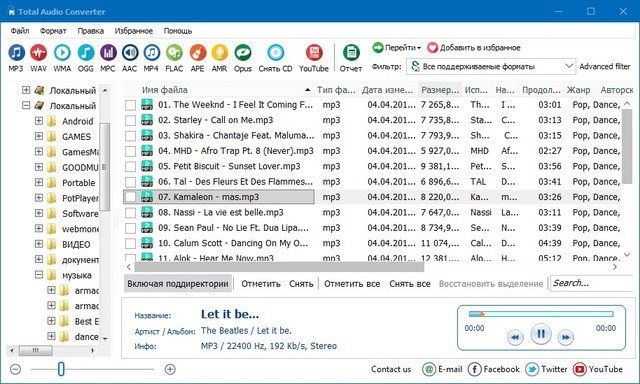The height and width of the screenshot is (384, 640).
Task: Select the AMR format icon
Action: point(220,53)
